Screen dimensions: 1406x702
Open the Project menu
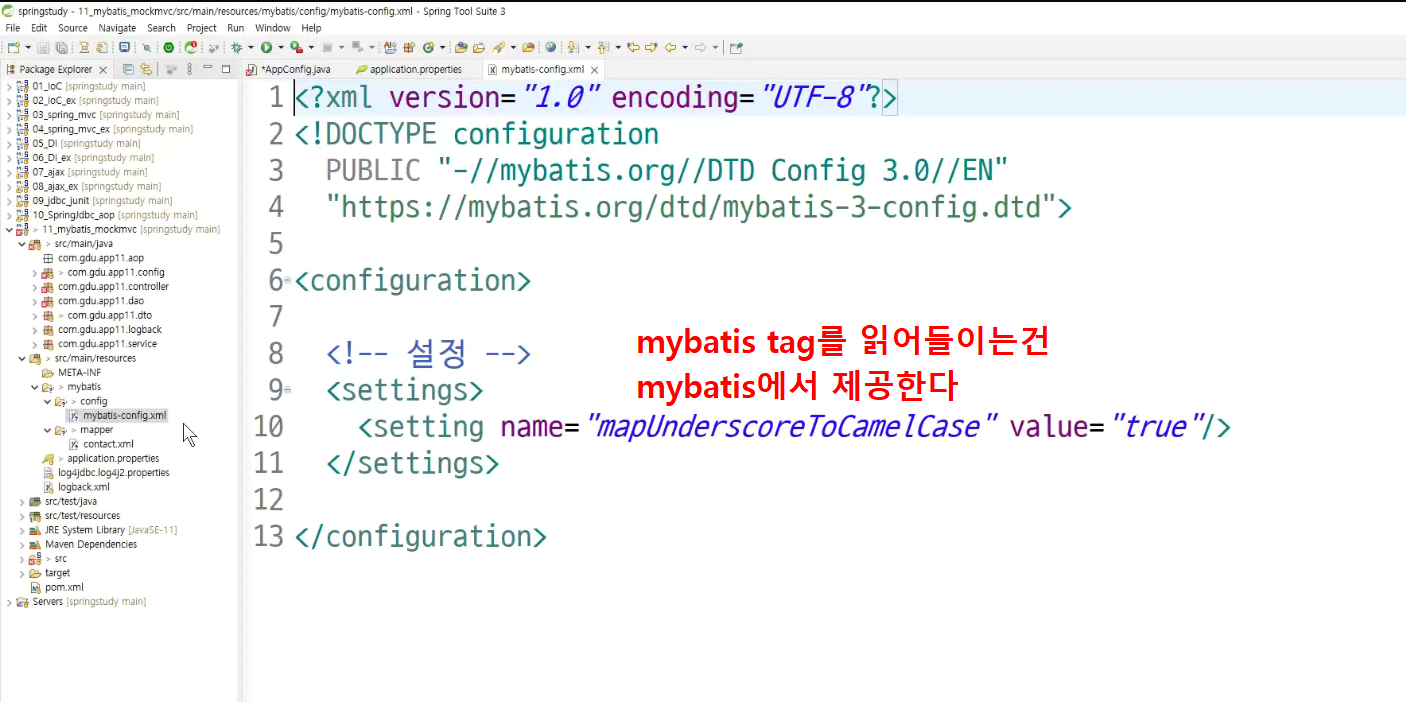pyautogui.click(x=201, y=28)
